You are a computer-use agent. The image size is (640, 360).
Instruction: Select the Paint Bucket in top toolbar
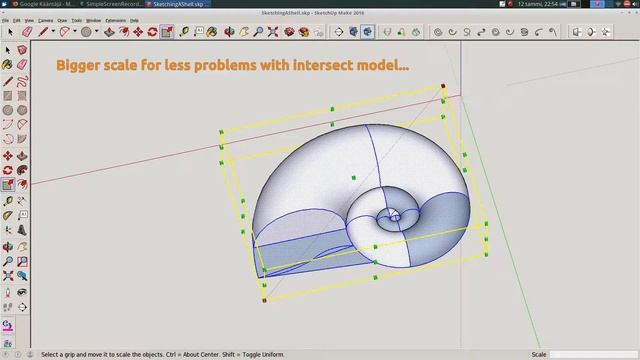point(211,31)
